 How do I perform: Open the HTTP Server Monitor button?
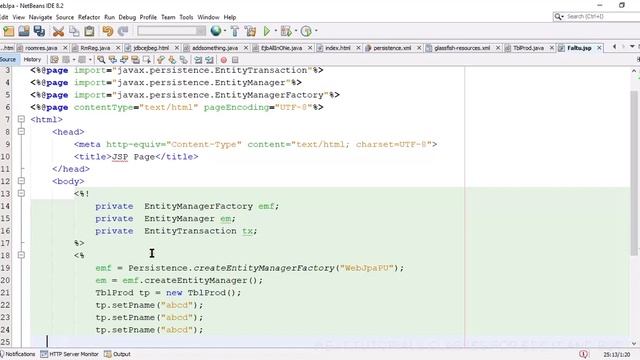[69, 354]
